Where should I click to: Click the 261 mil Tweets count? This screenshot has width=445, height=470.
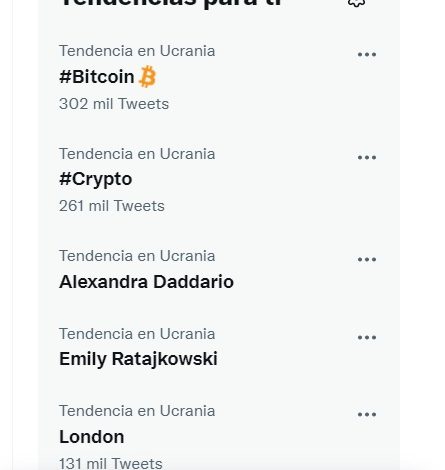pyautogui.click(x=112, y=206)
